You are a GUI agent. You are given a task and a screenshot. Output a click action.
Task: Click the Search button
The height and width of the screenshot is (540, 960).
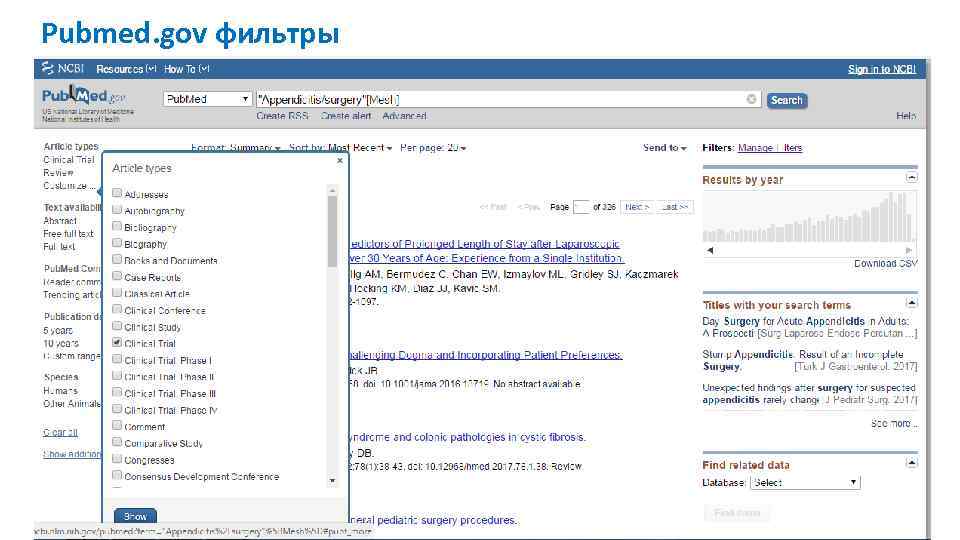(x=787, y=100)
